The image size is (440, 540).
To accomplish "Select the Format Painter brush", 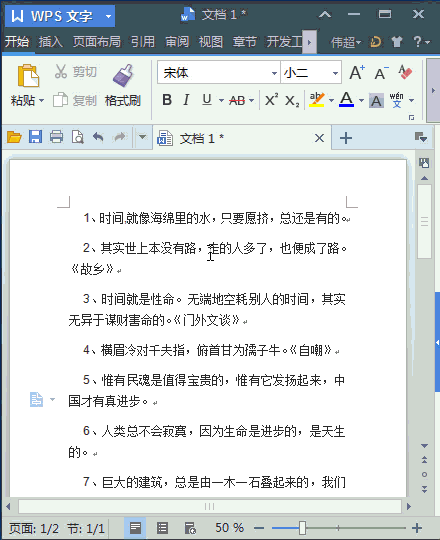I will 123,75.
